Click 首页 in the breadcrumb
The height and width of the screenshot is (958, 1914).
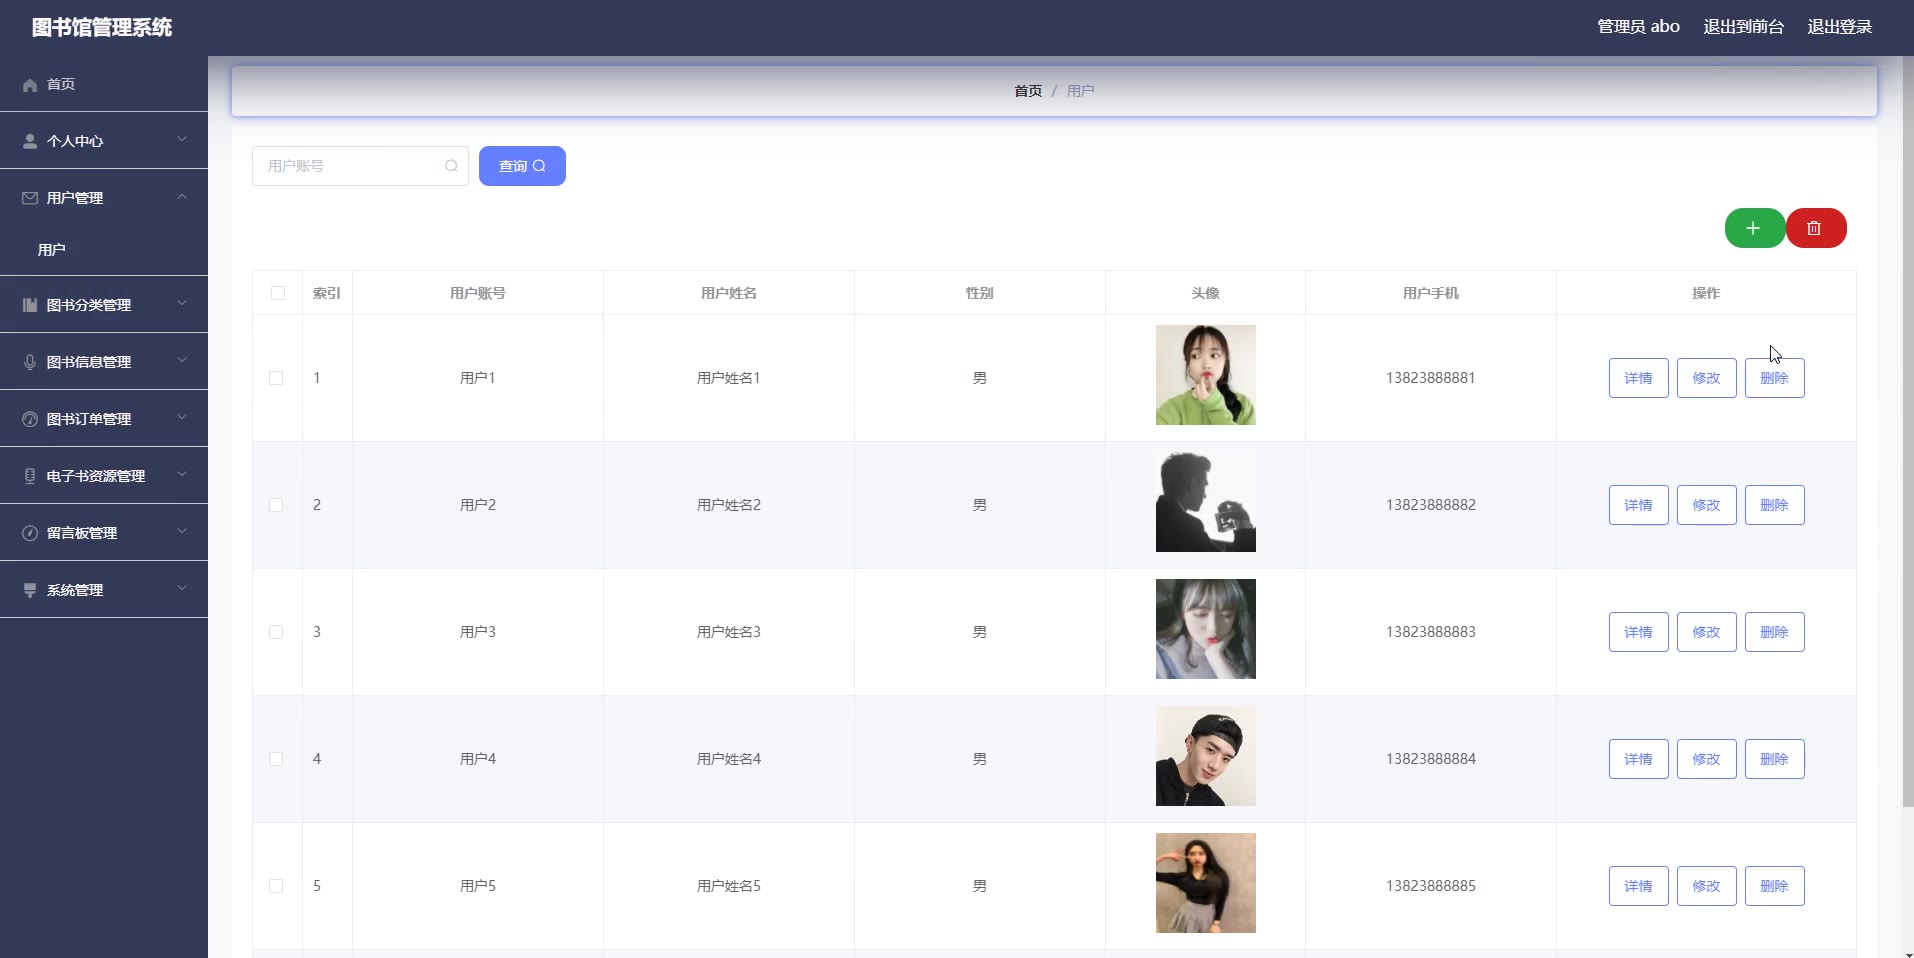tap(1028, 91)
